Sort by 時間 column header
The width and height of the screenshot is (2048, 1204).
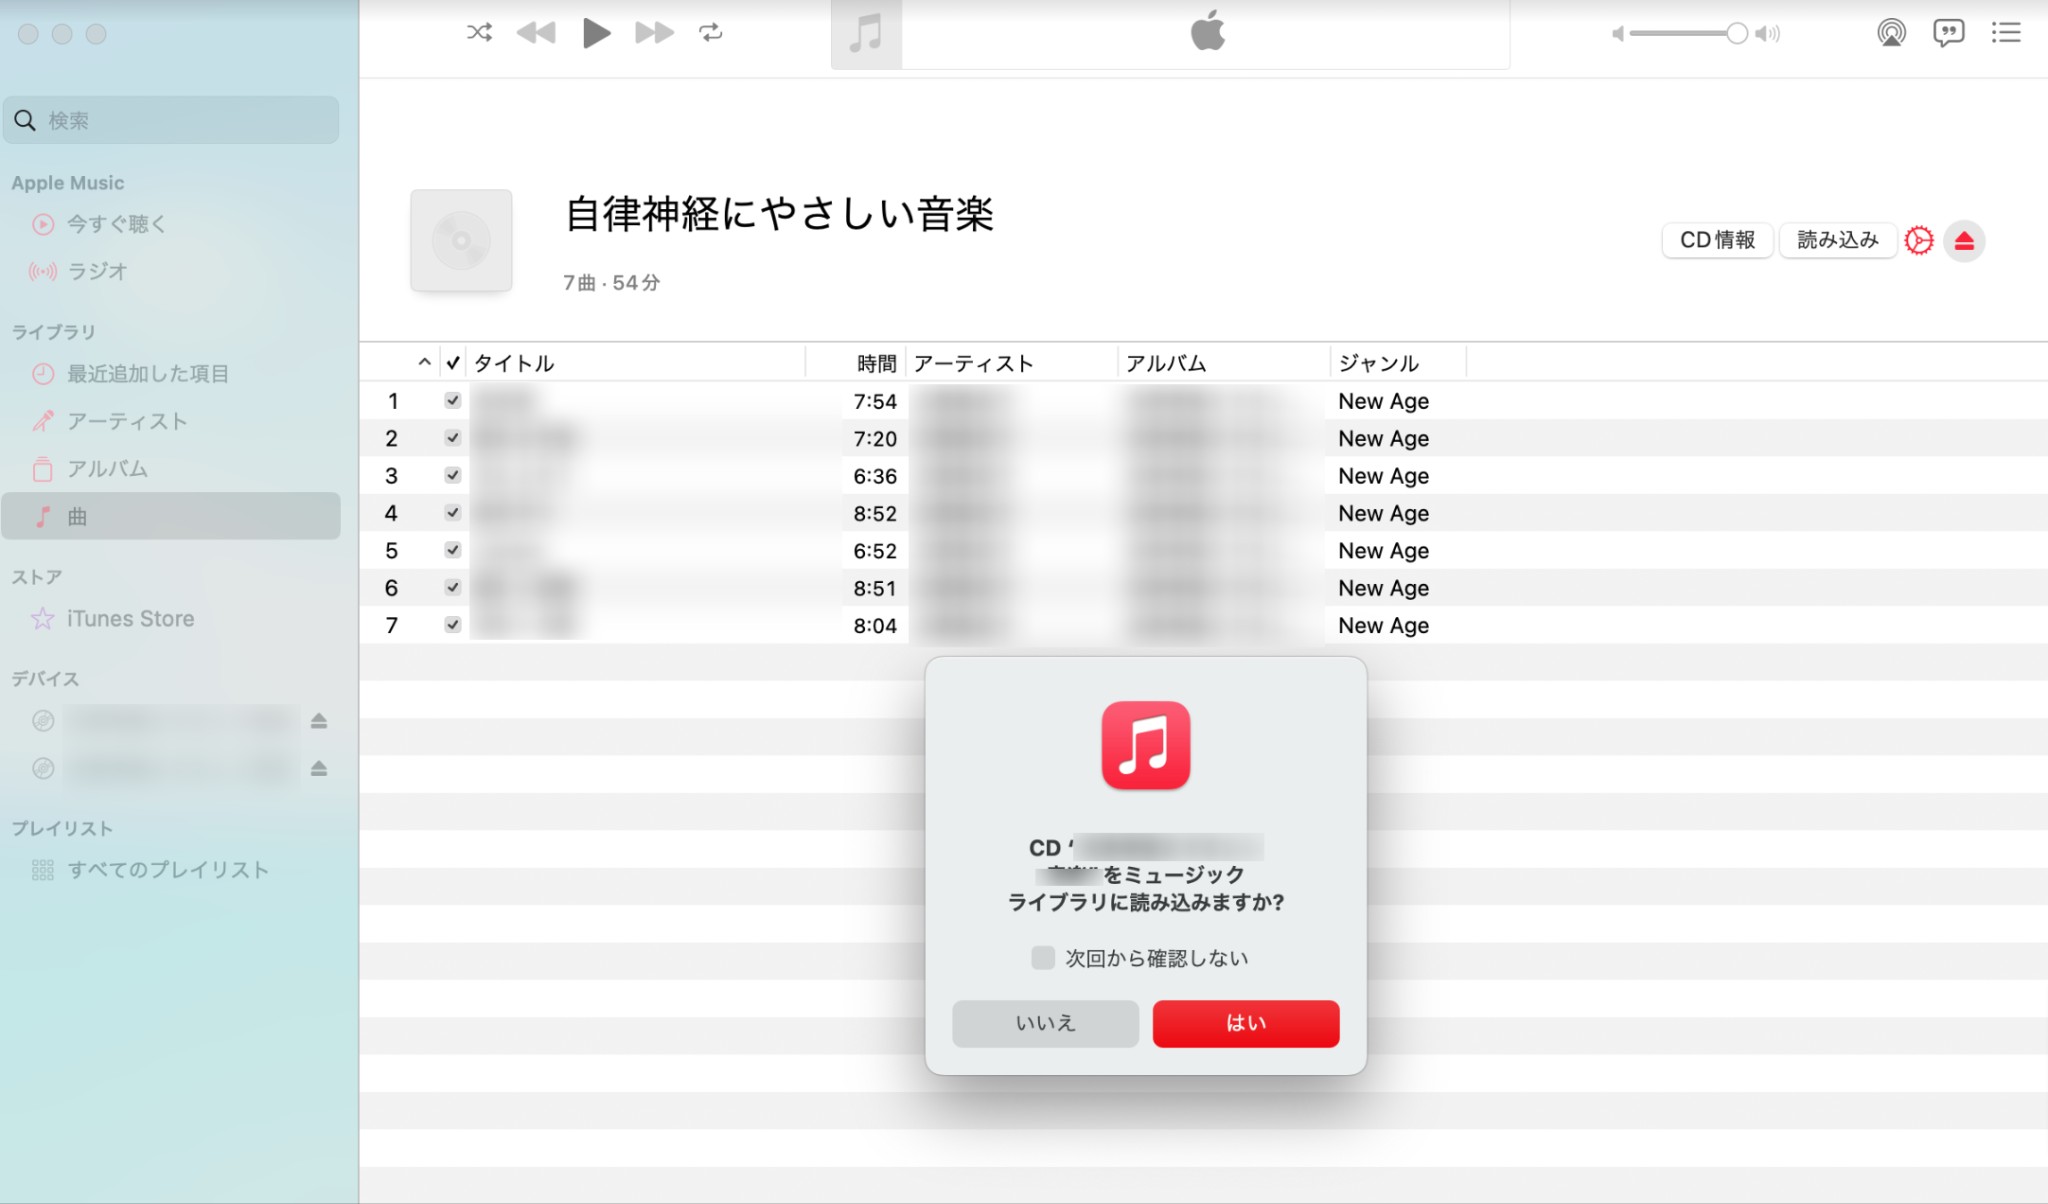point(877,363)
